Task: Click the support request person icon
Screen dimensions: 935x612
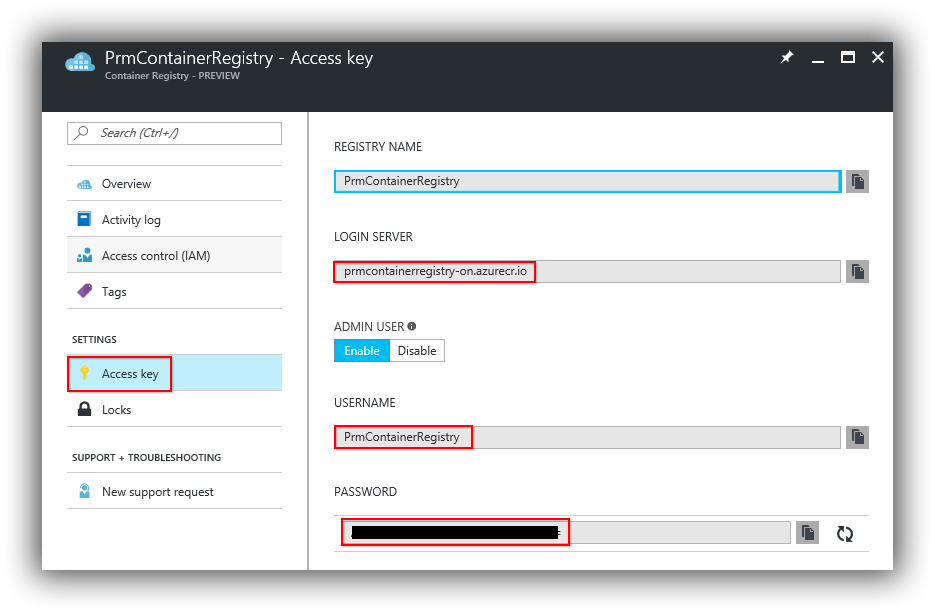Action: [x=85, y=491]
